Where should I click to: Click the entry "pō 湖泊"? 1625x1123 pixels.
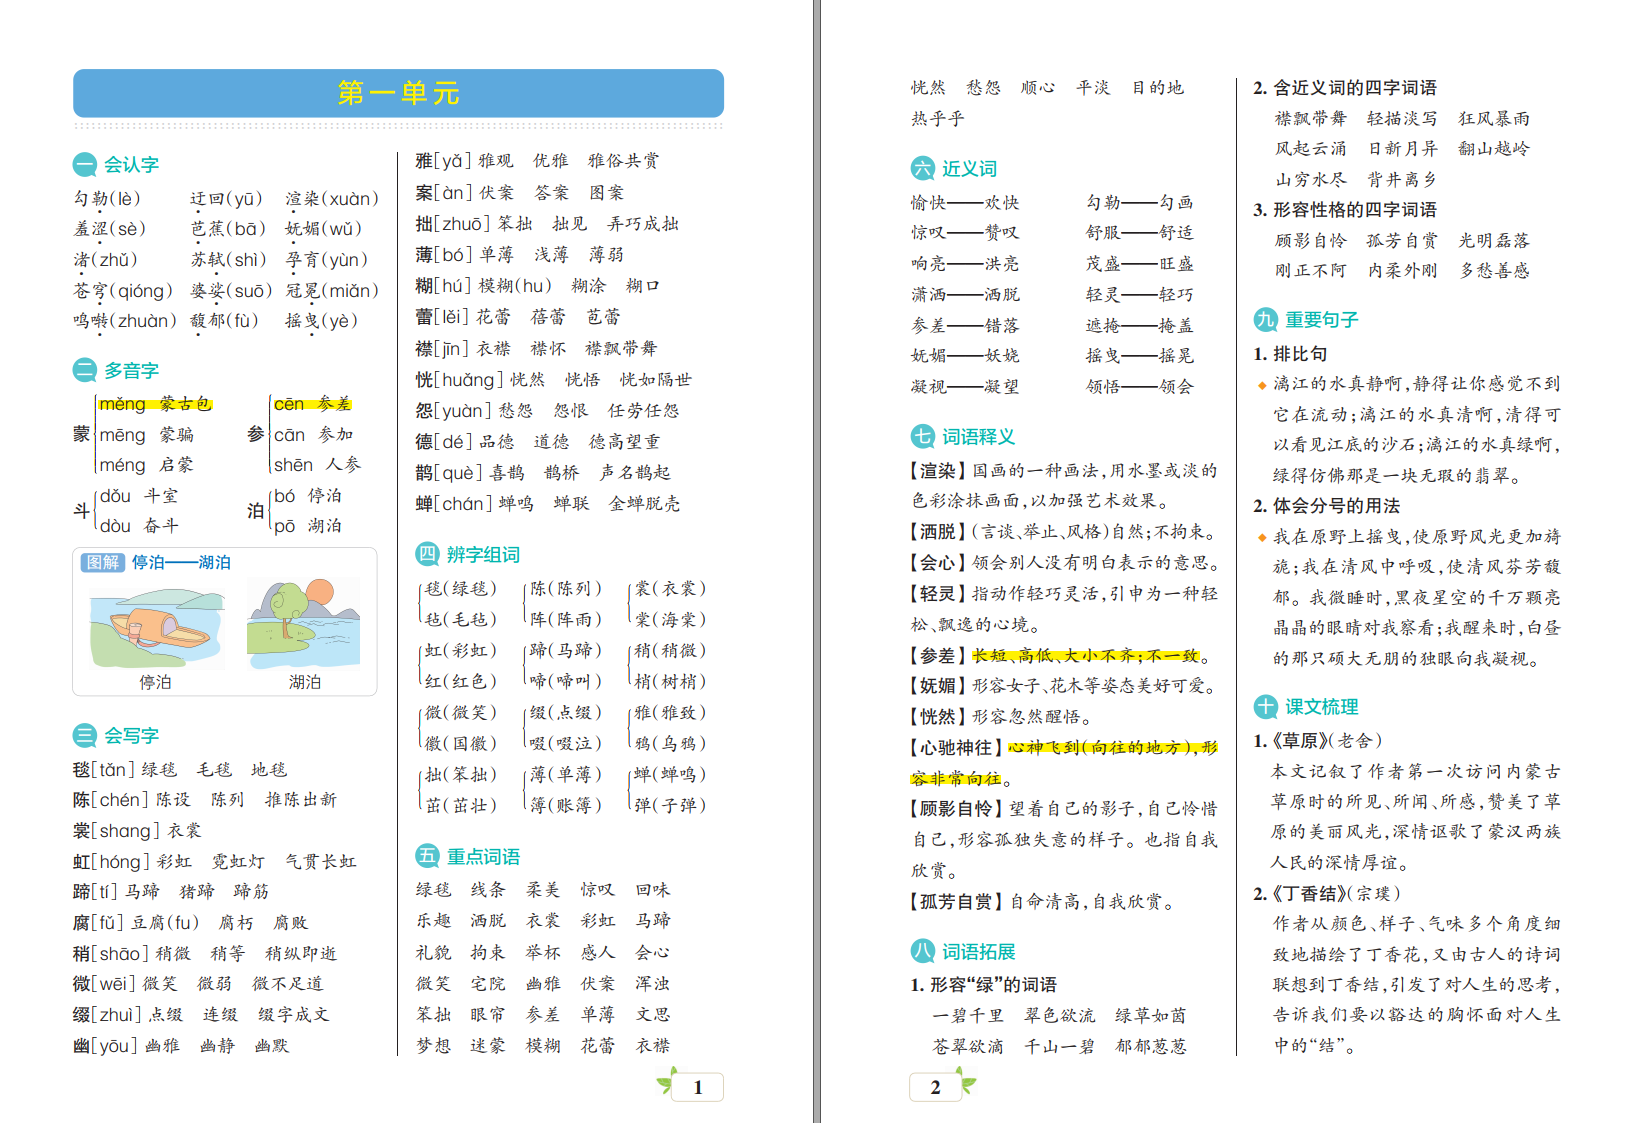pyautogui.click(x=308, y=526)
